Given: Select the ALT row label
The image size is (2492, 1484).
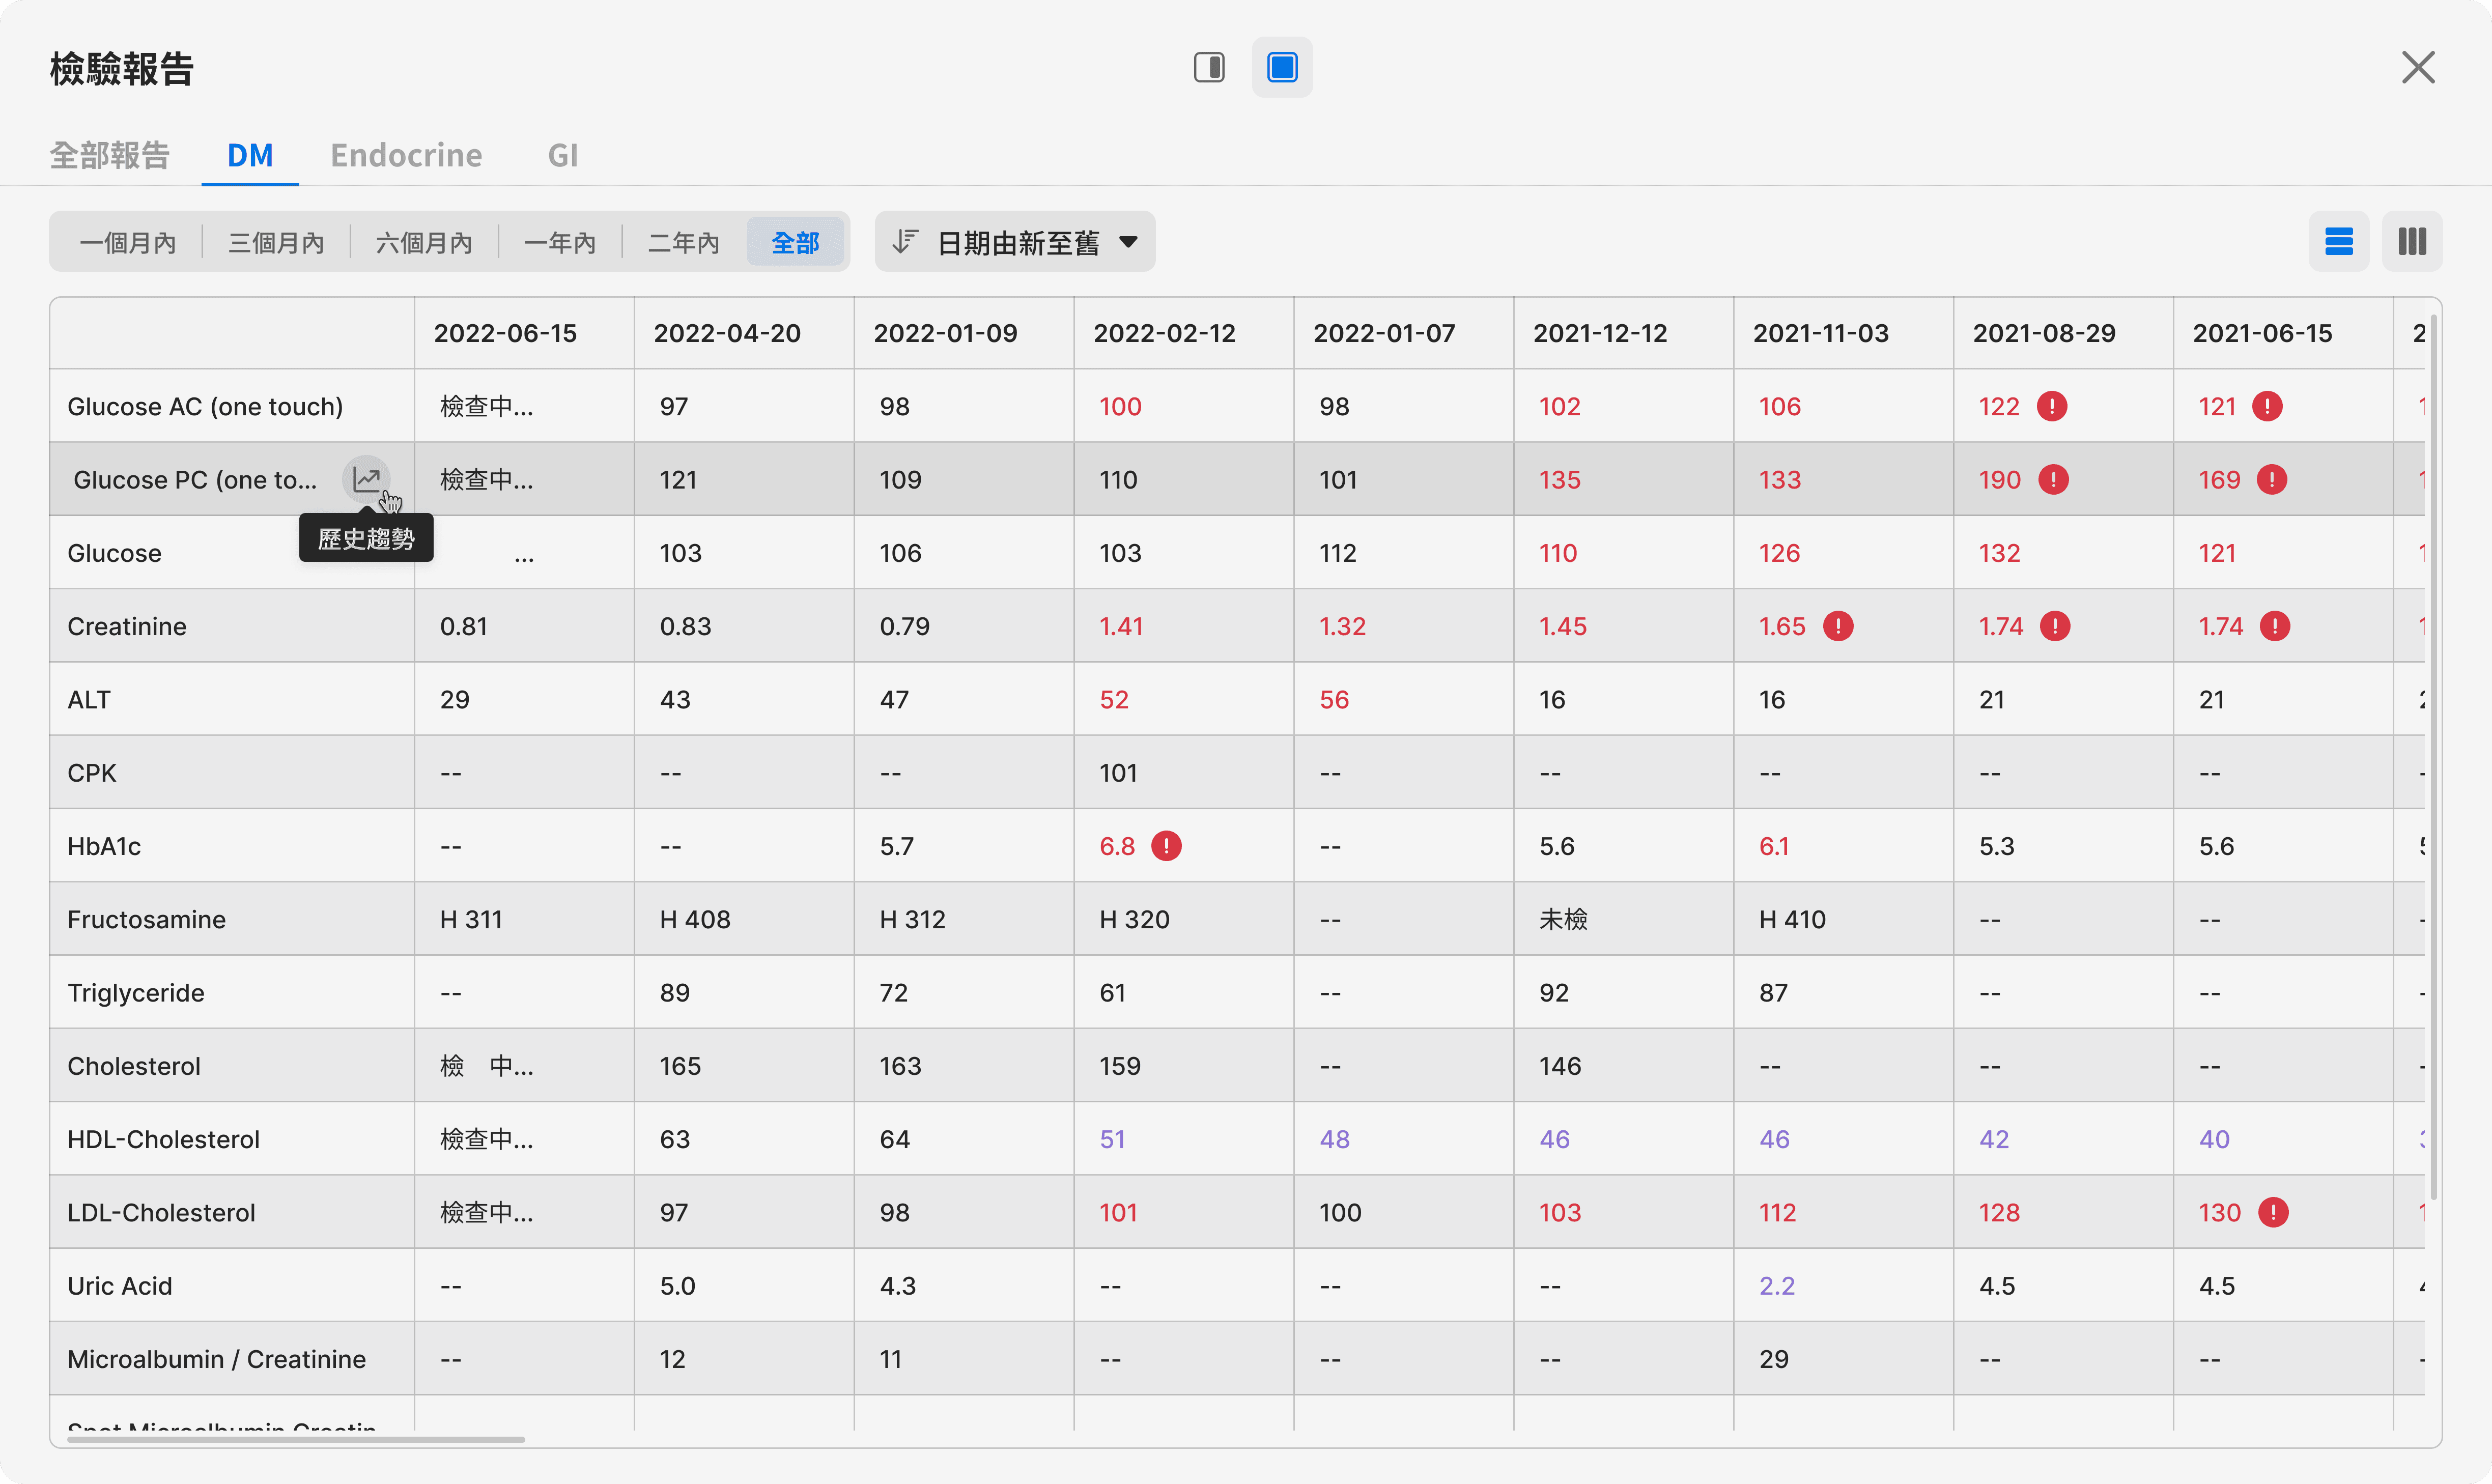Looking at the screenshot, I should coord(89,699).
